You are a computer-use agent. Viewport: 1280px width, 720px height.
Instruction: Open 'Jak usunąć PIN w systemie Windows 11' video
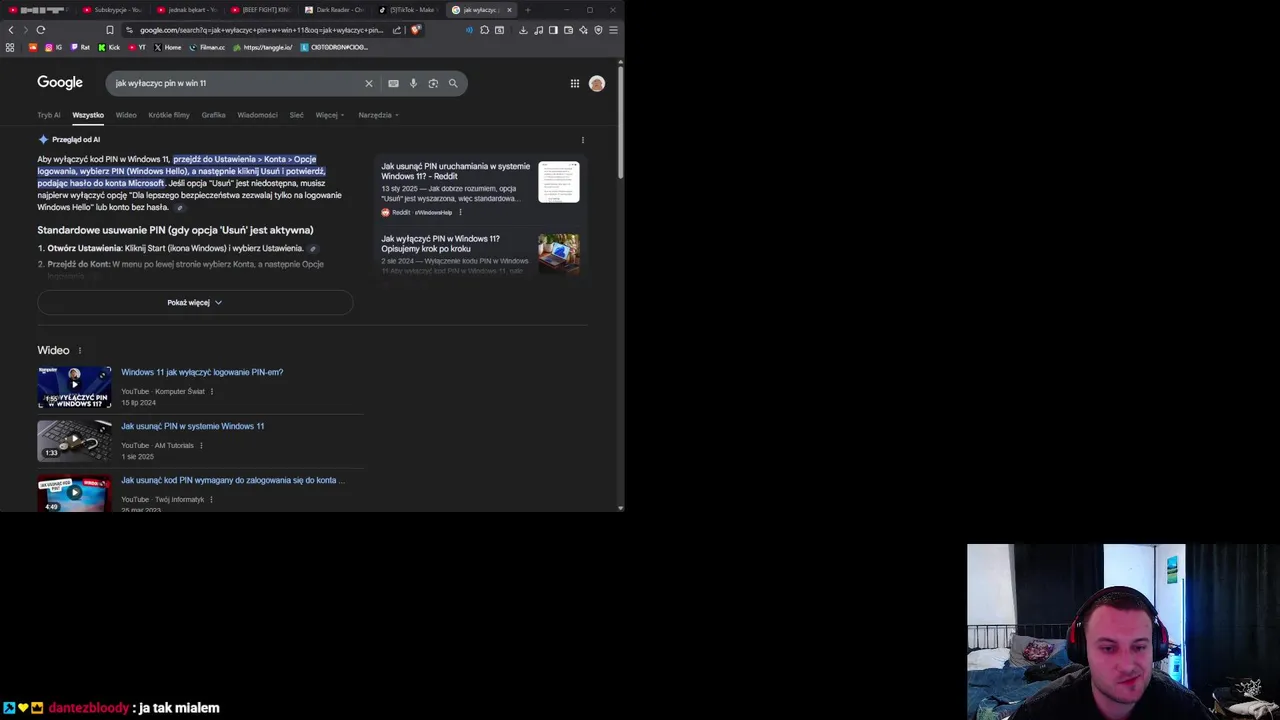tap(193, 426)
